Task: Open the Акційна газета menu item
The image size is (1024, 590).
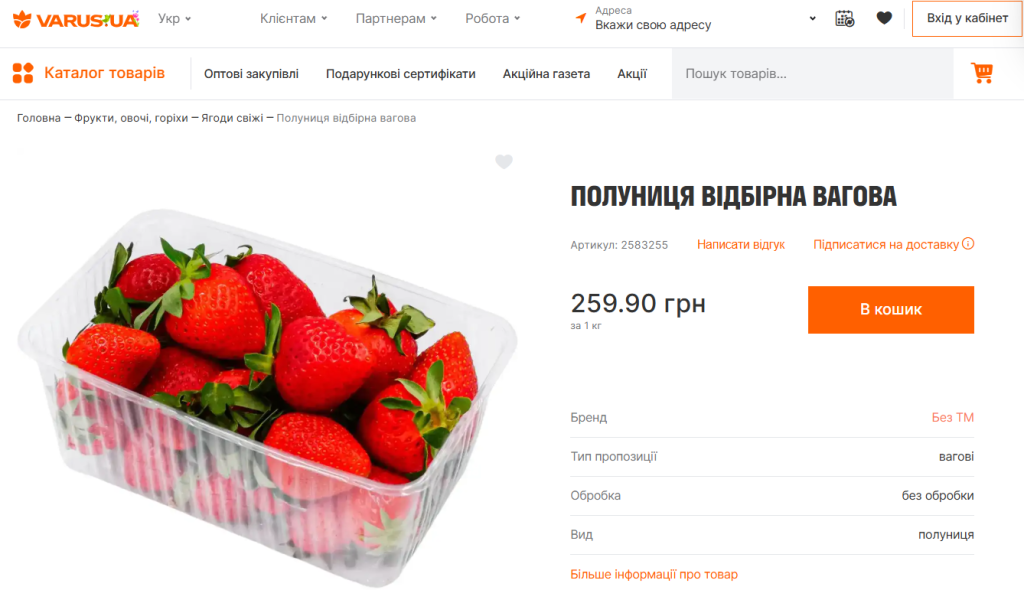Action: pyautogui.click(x=546, y=74)
